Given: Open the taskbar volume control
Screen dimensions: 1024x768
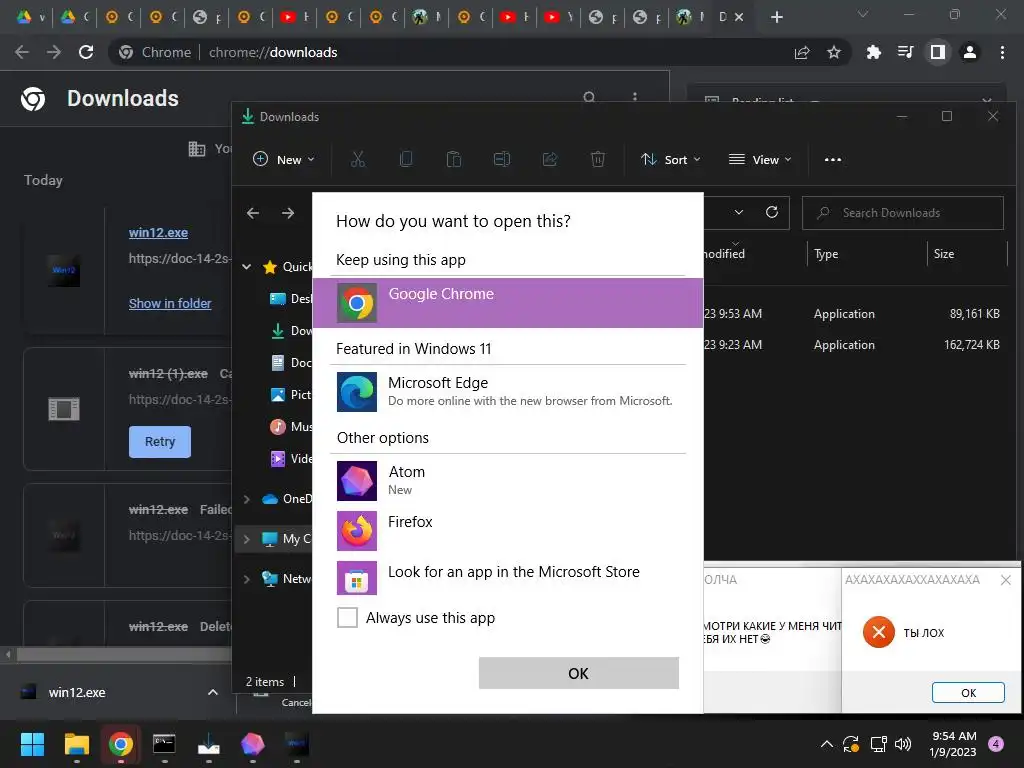Looking at the screenshot, I should coord(903,744).
